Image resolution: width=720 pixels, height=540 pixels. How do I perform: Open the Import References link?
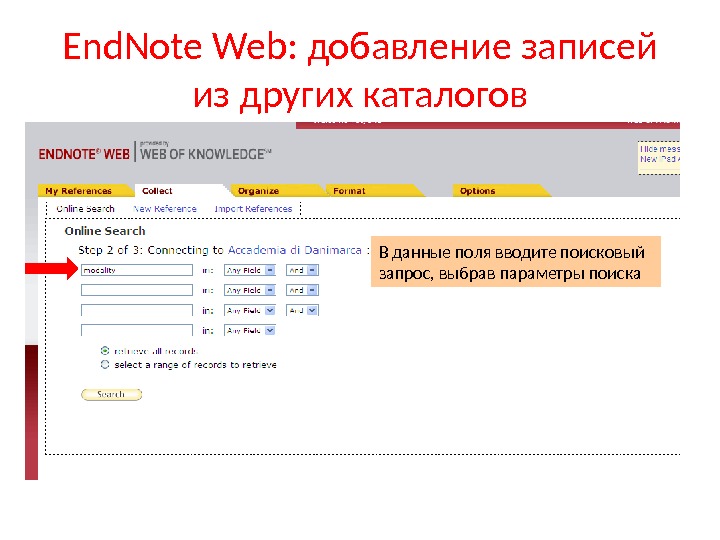[253, 208]
